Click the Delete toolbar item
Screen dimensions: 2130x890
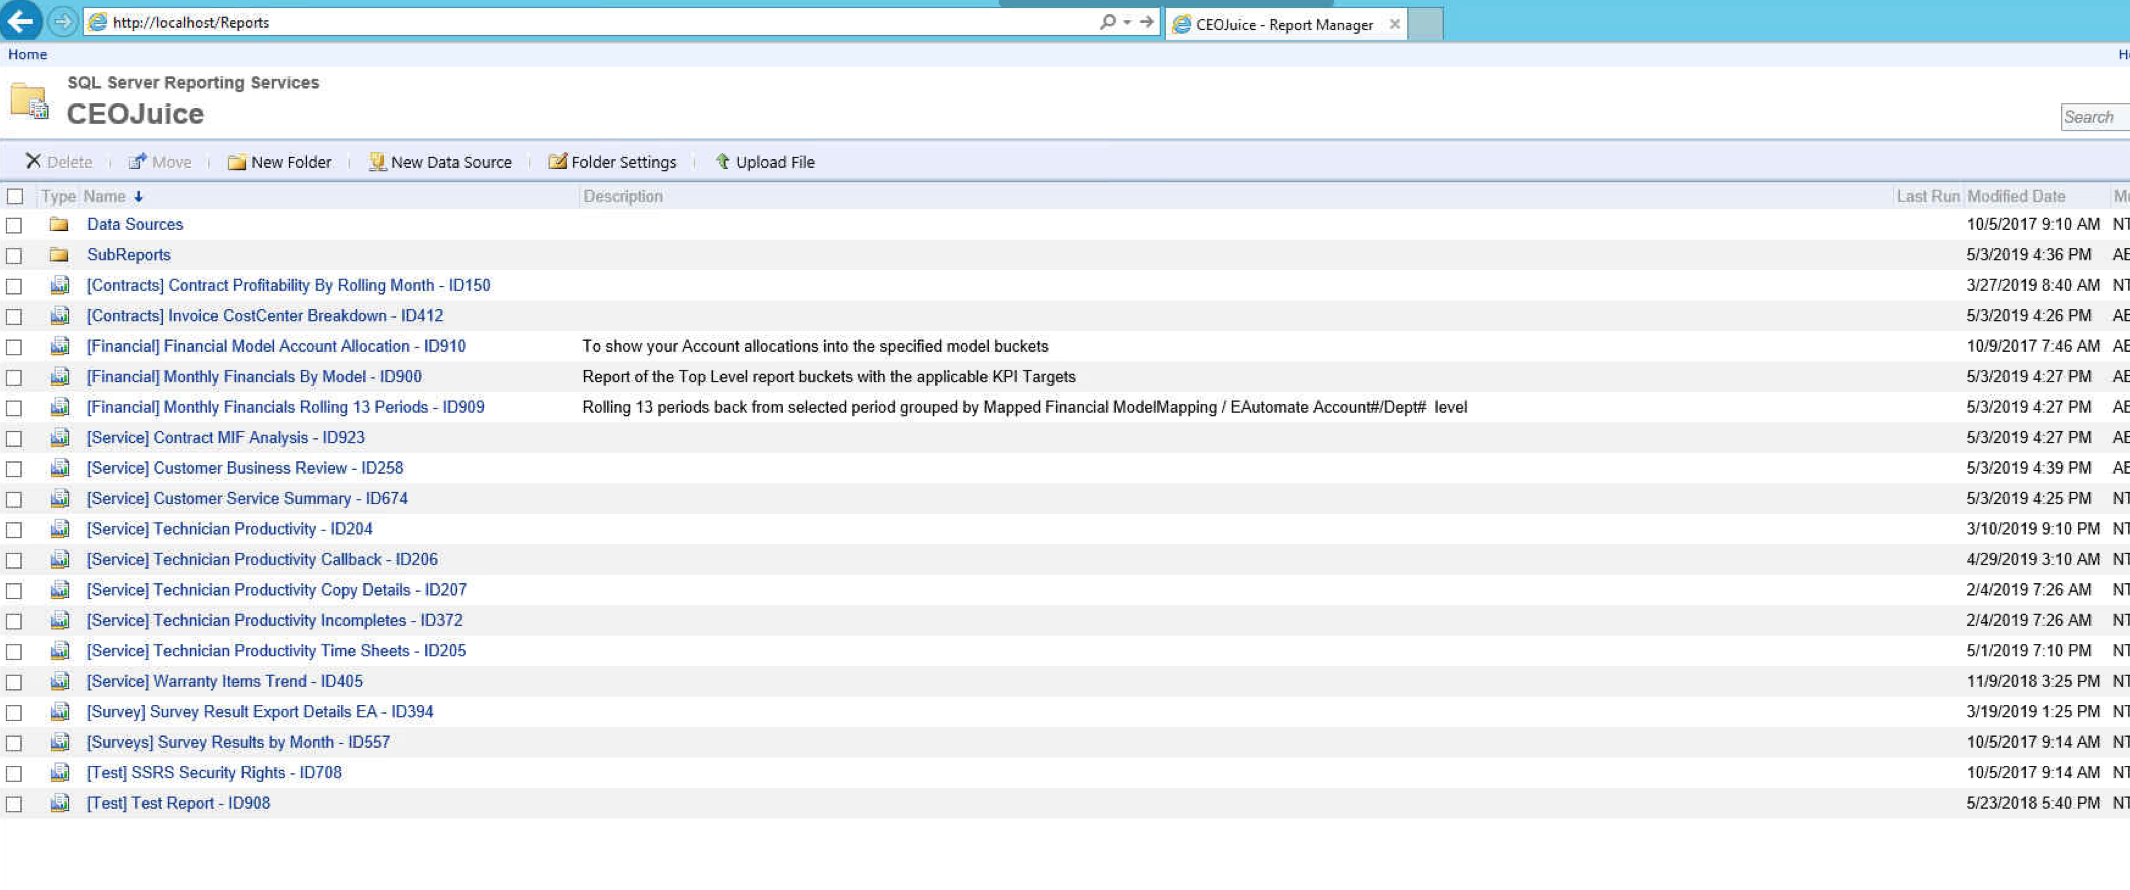58,162
